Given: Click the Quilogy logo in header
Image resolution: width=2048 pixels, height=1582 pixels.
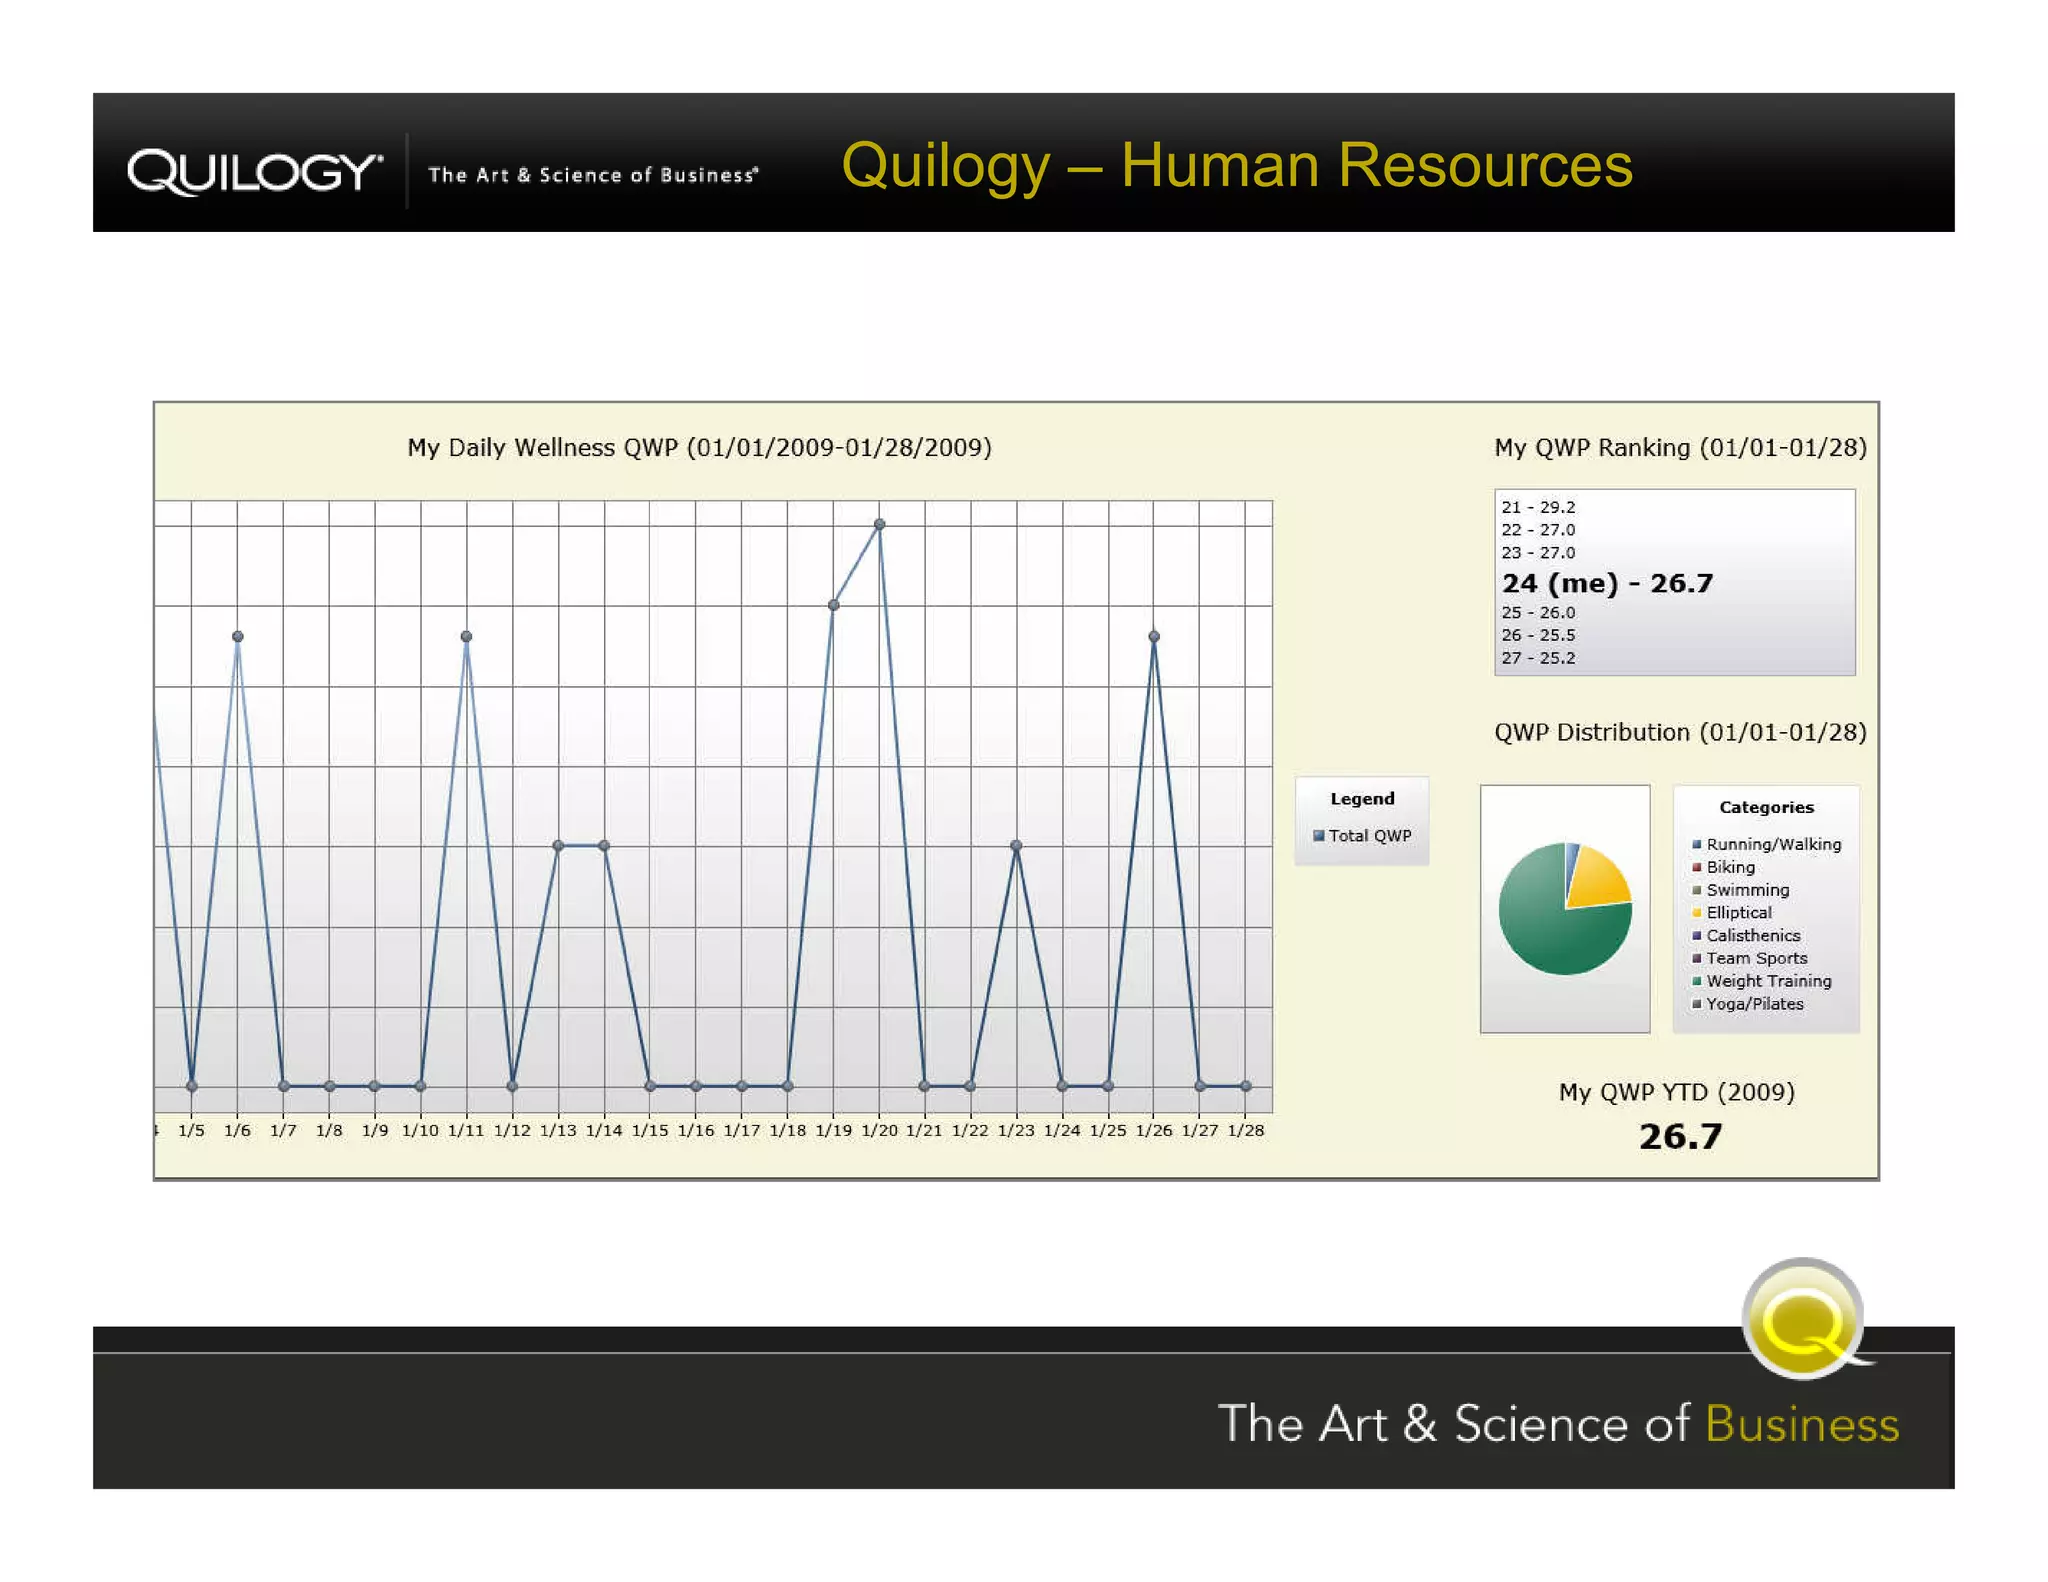Looking at the screenshot, I should click(x=254, y=172).
